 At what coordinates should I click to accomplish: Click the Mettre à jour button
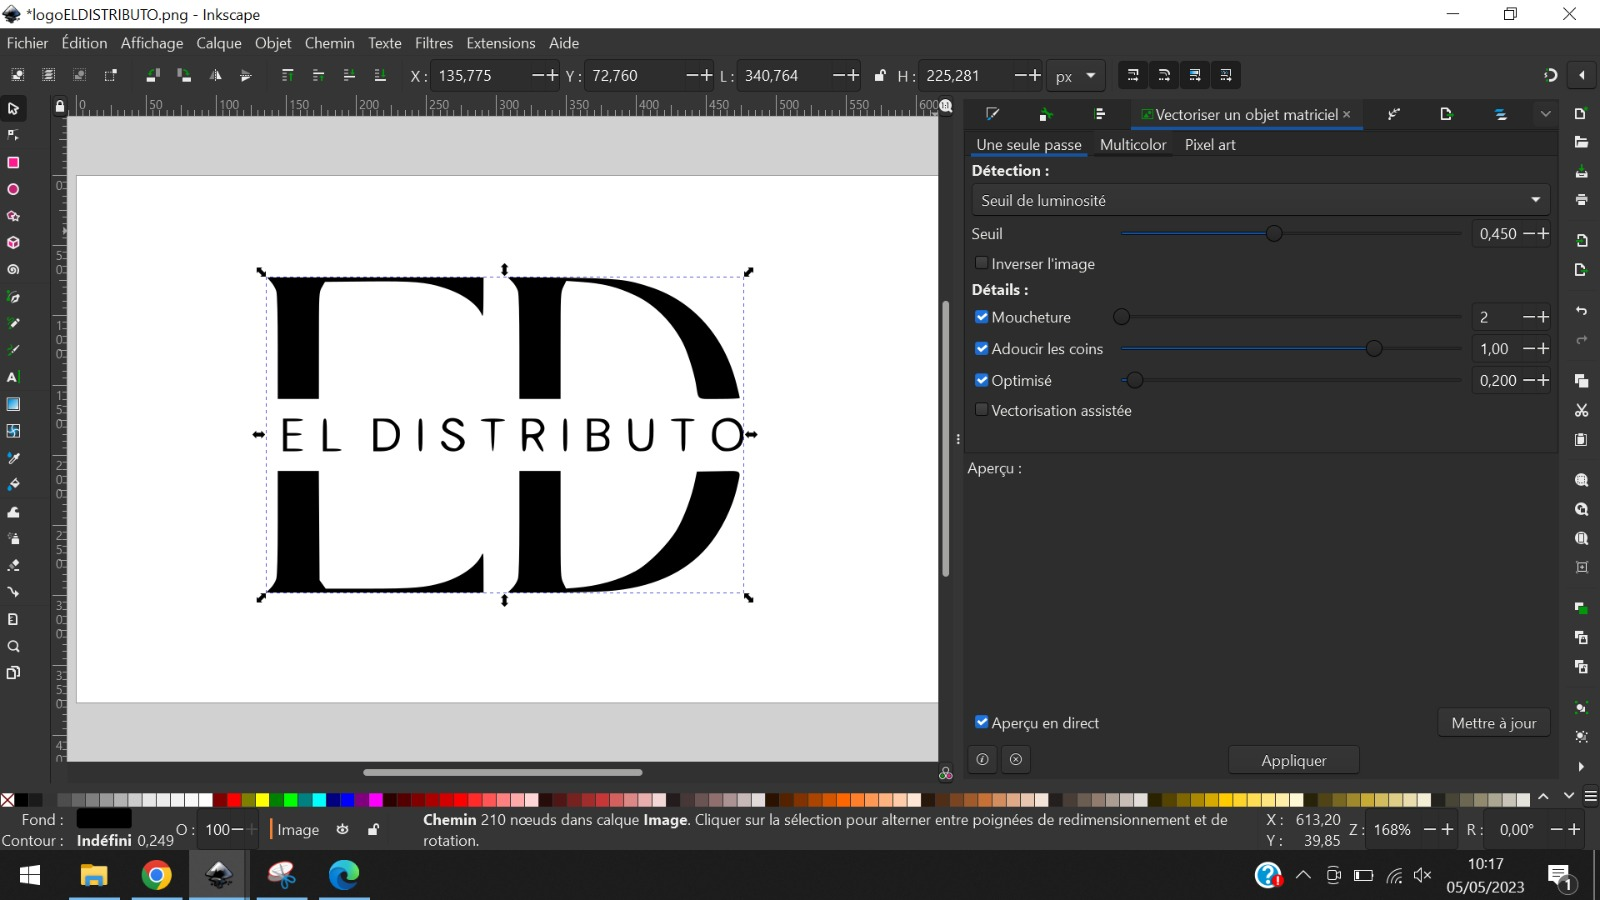1494,723
